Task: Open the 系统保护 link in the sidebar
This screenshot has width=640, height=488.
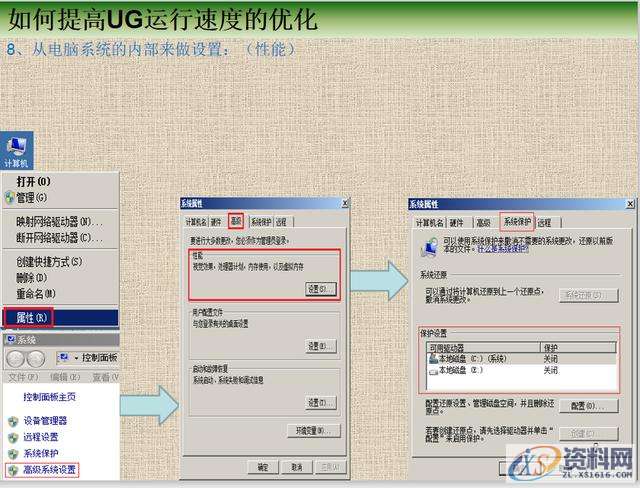Action: 40,453
